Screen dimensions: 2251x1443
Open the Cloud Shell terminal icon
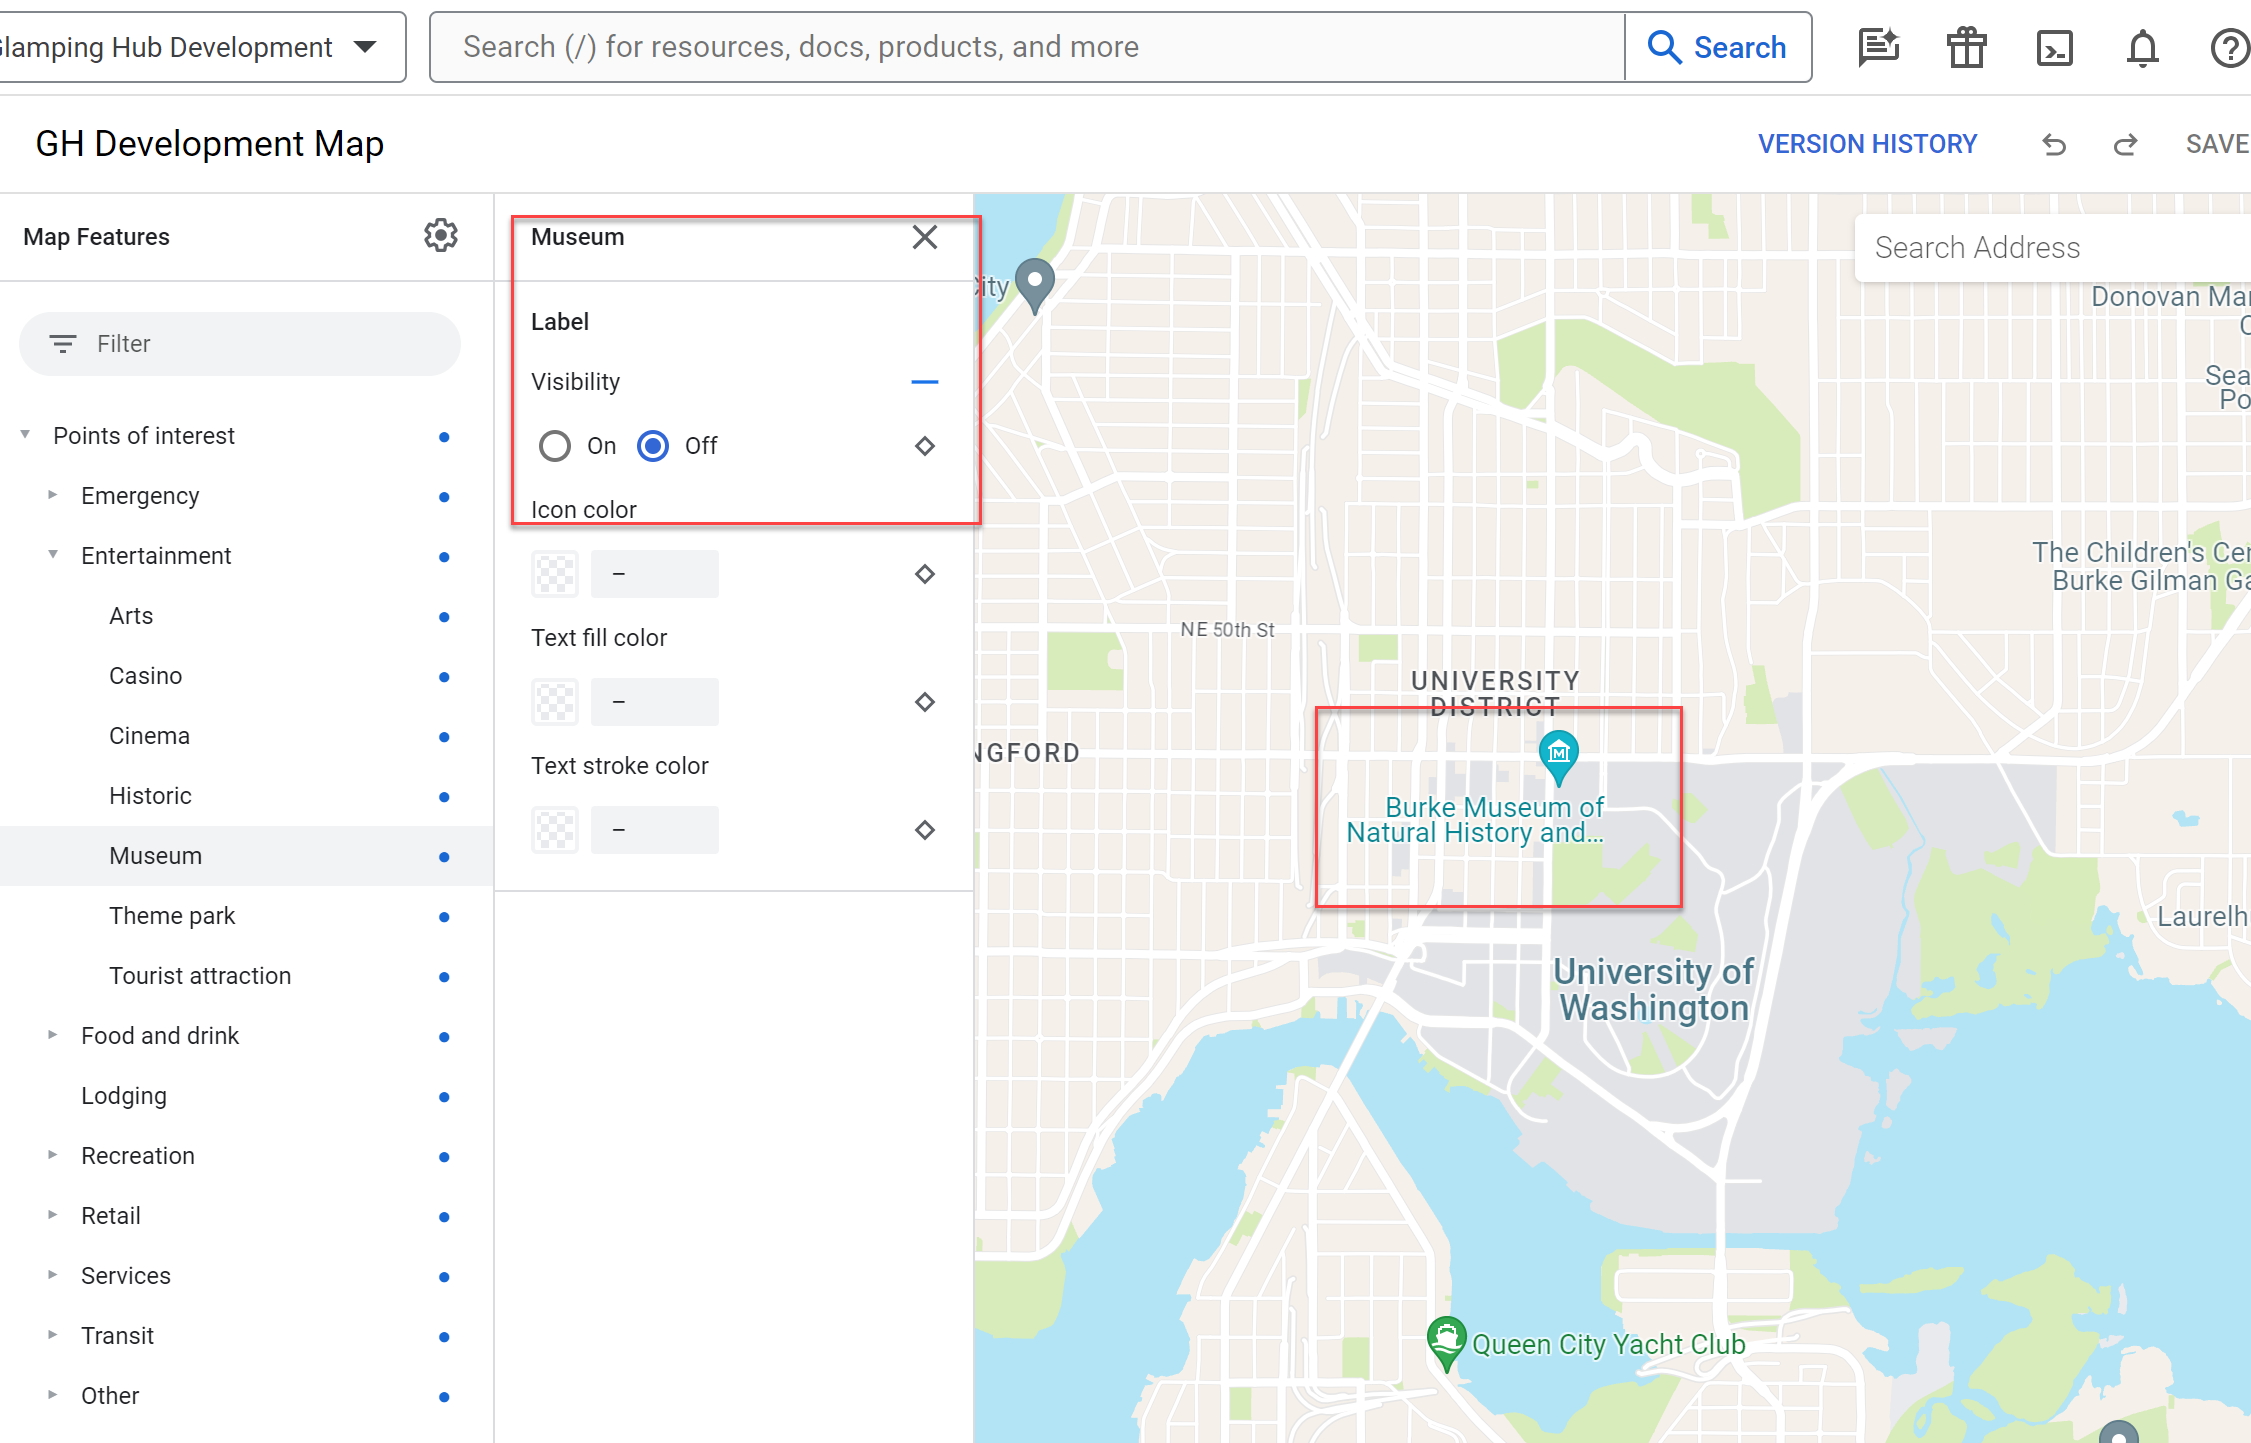coord(2054,48)
